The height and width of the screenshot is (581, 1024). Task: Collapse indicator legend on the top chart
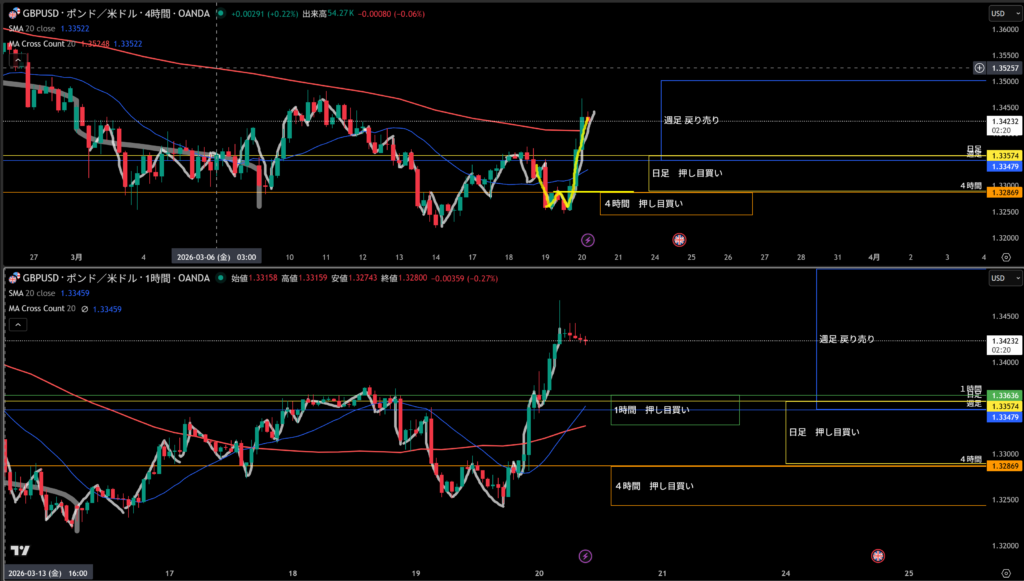17,60
